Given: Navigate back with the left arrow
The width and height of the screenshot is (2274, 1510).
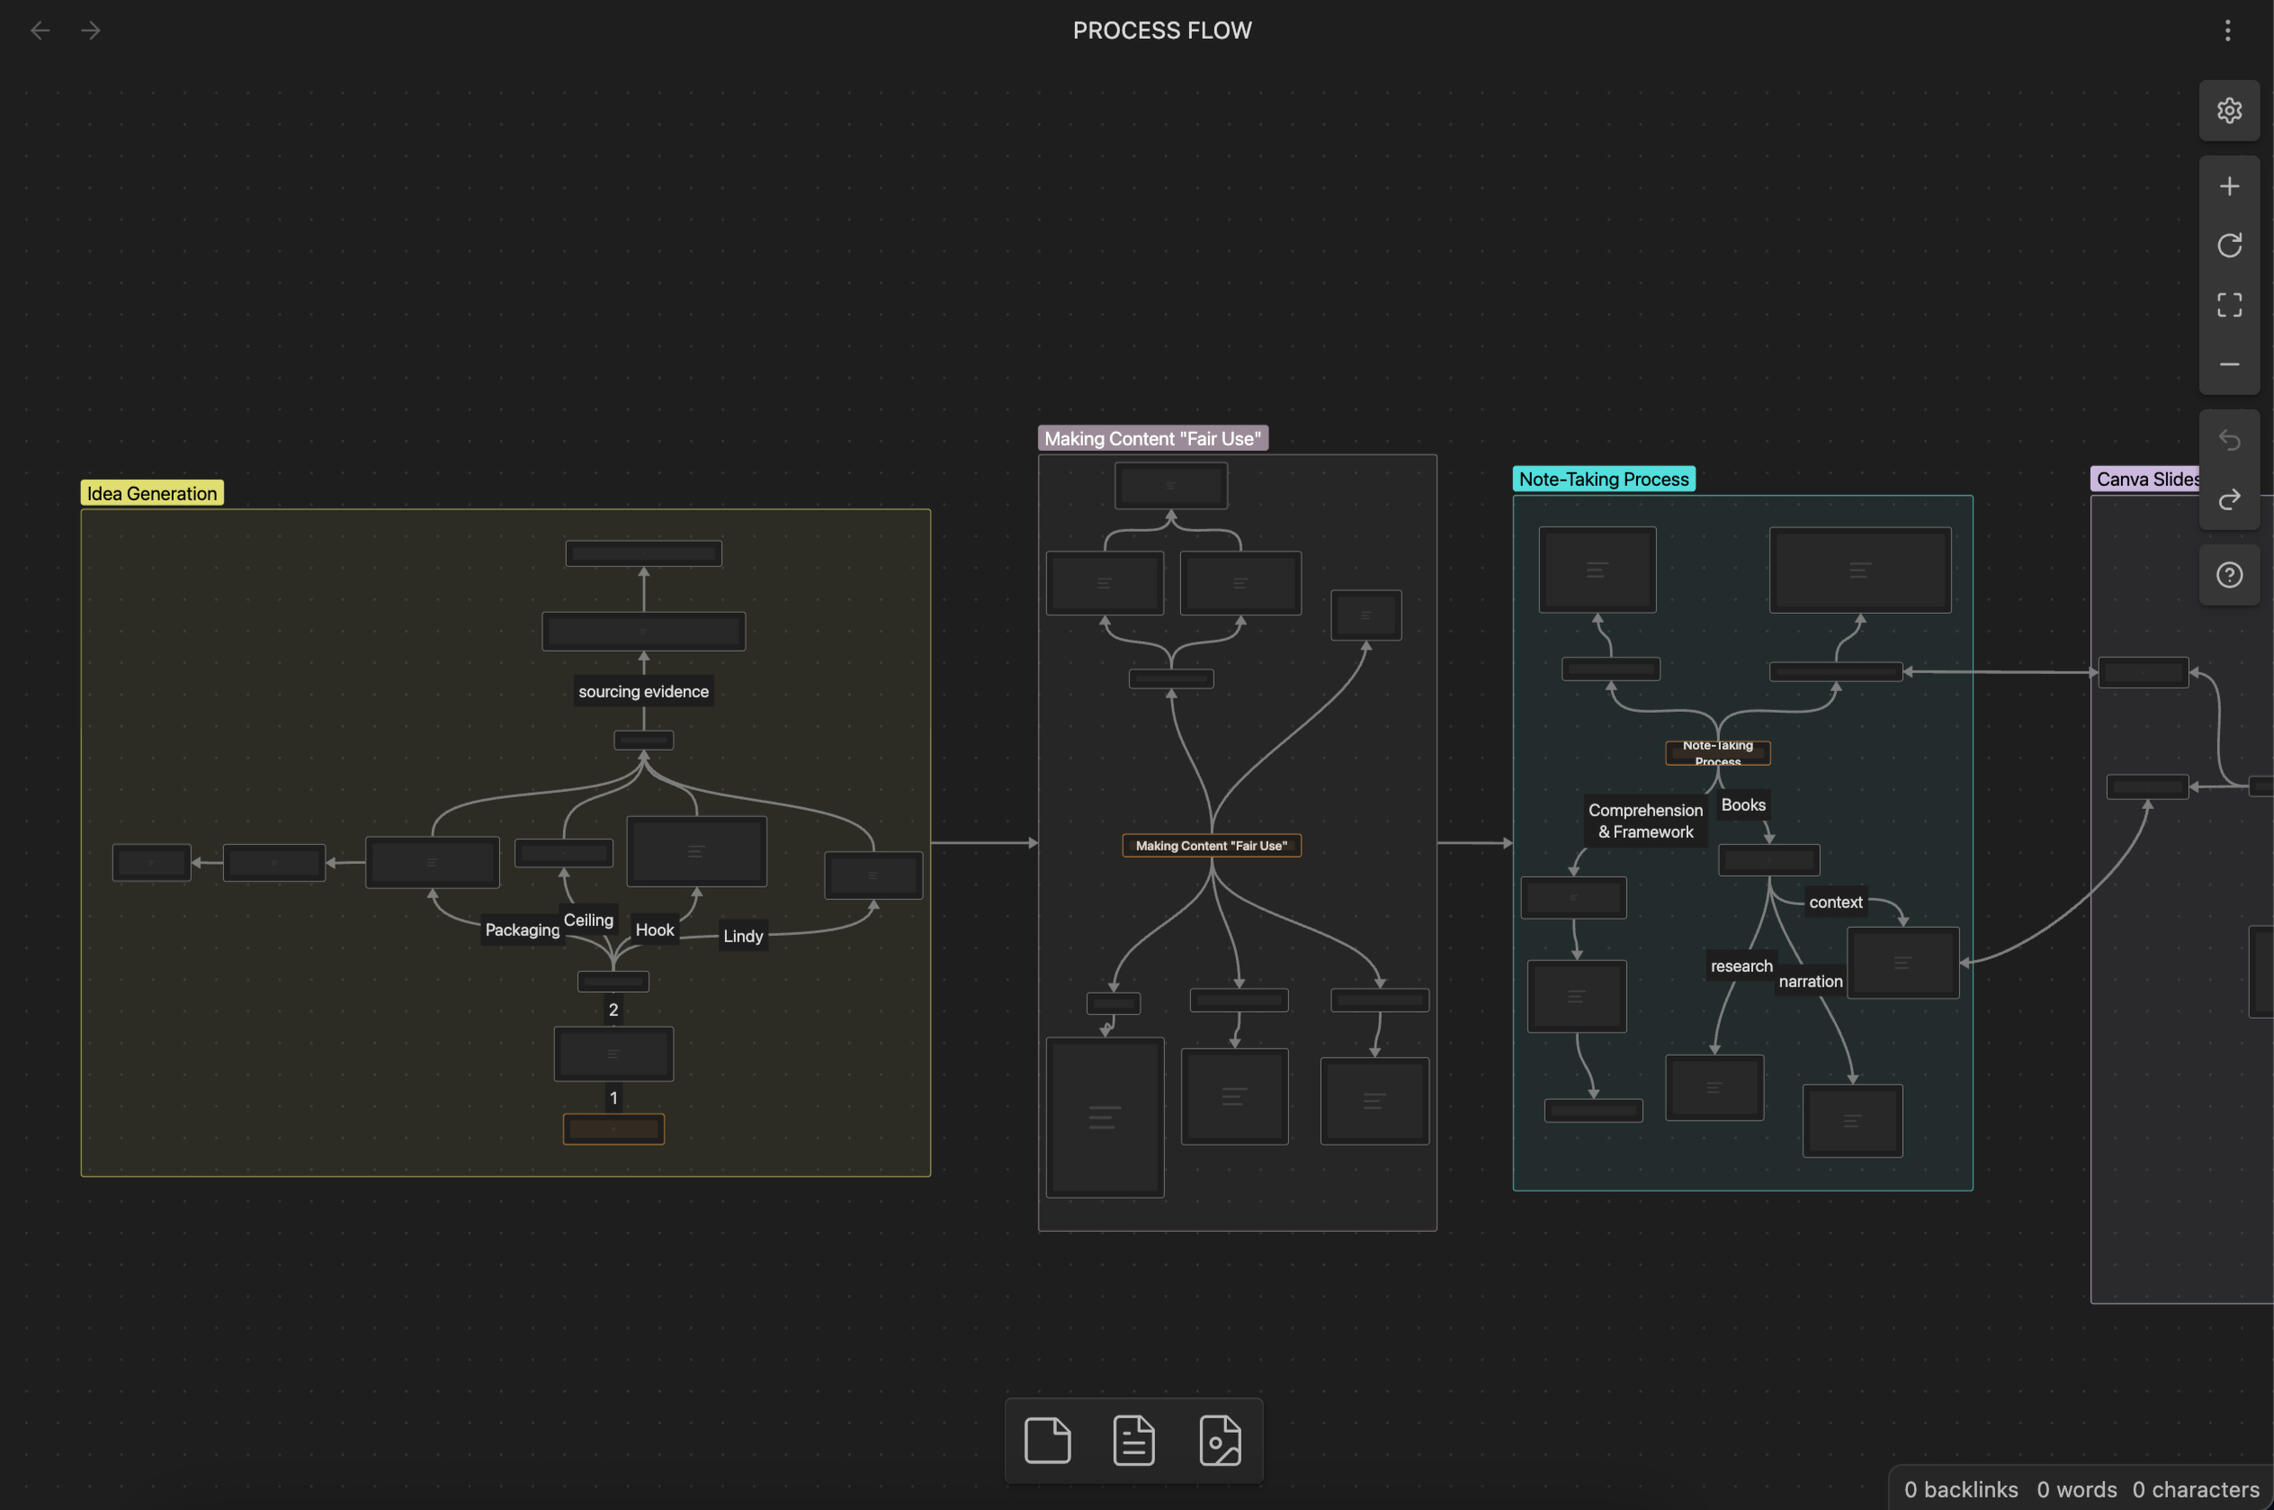Looking at the screenshot, I should (x=40, y=31).
